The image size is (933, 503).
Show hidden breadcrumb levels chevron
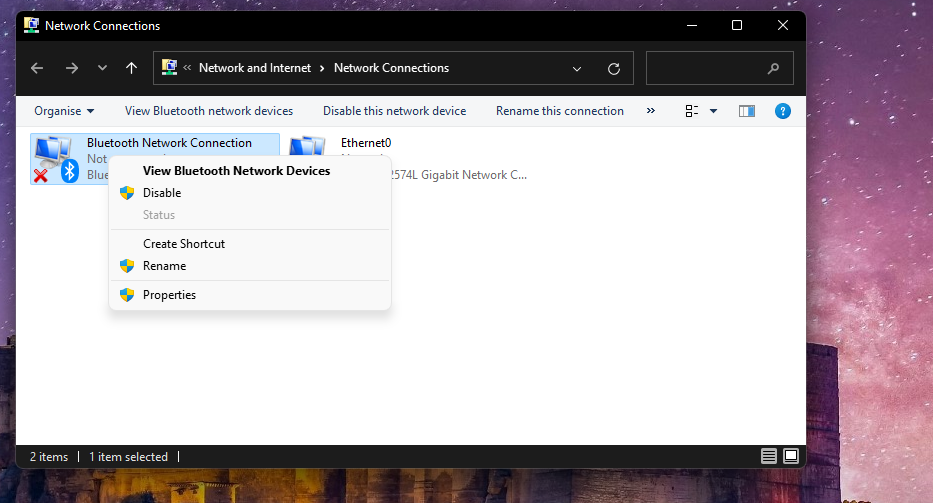pyautogui.click(x=187, y=68)
